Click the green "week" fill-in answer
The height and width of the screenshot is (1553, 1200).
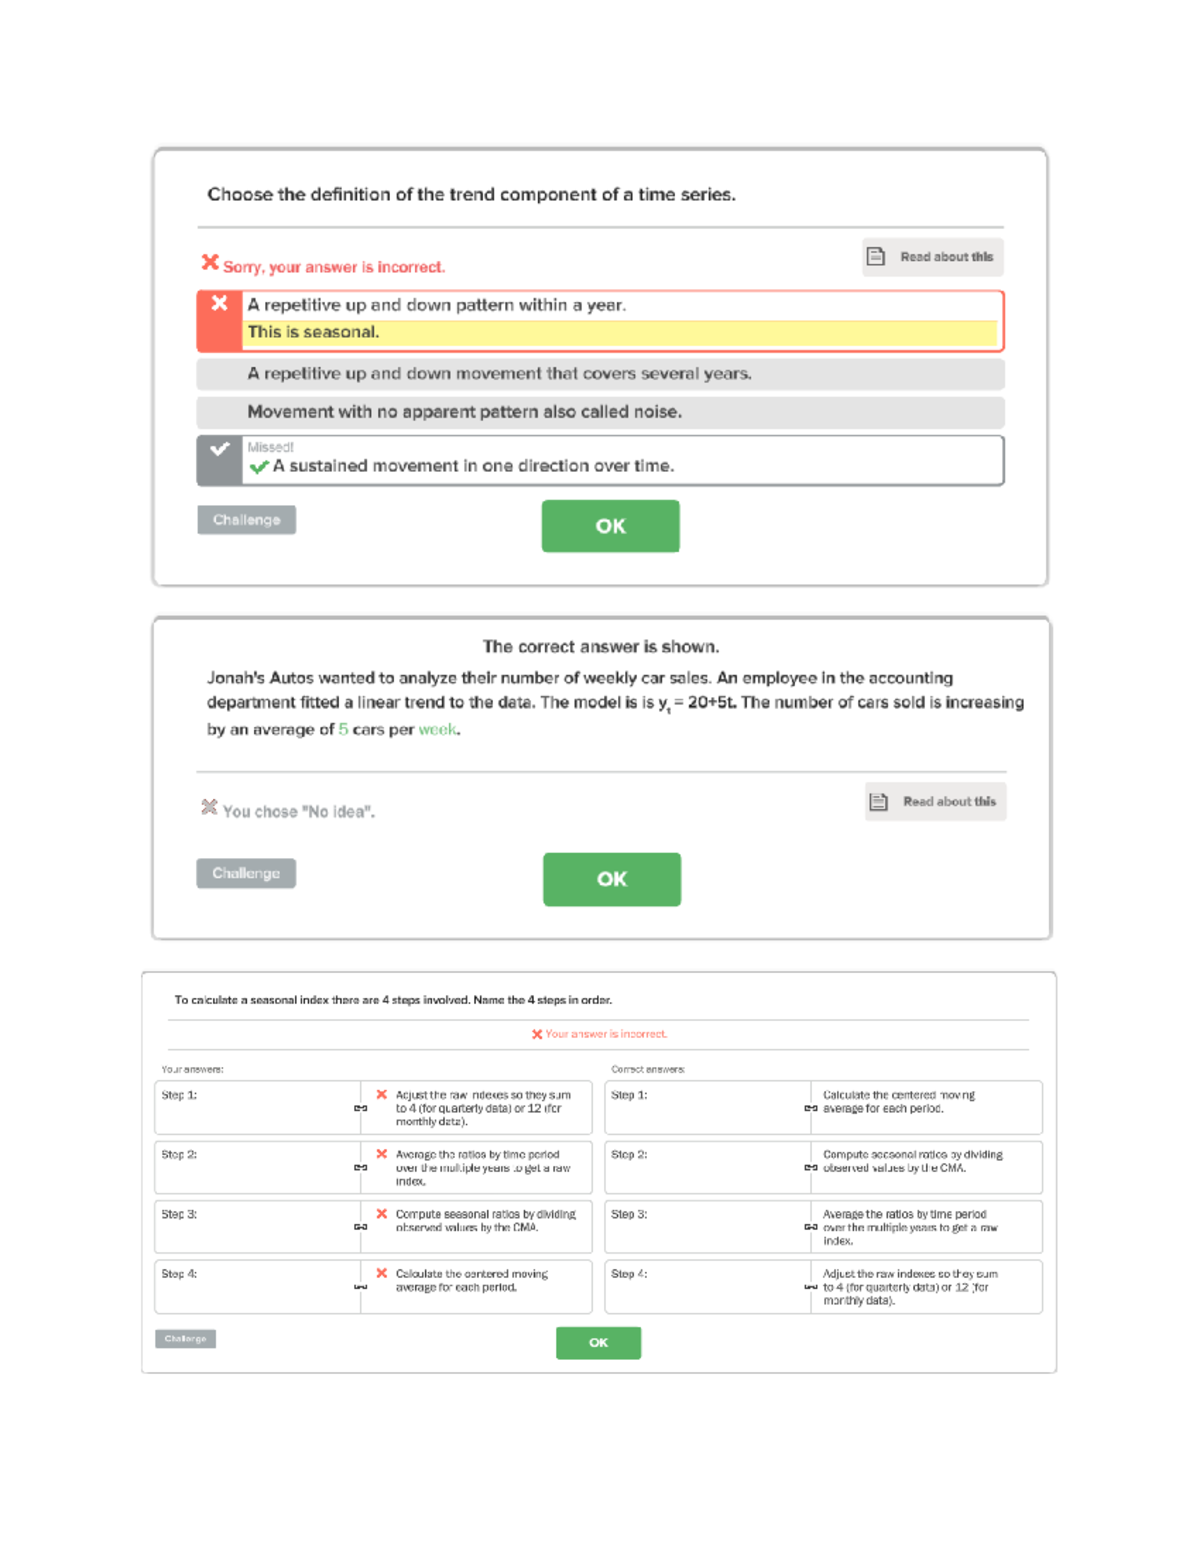438,730
